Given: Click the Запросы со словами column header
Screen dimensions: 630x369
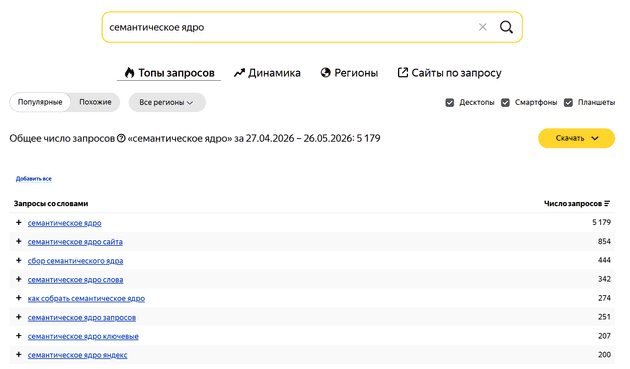Looking at the screenshot, I should pos(51,203).
